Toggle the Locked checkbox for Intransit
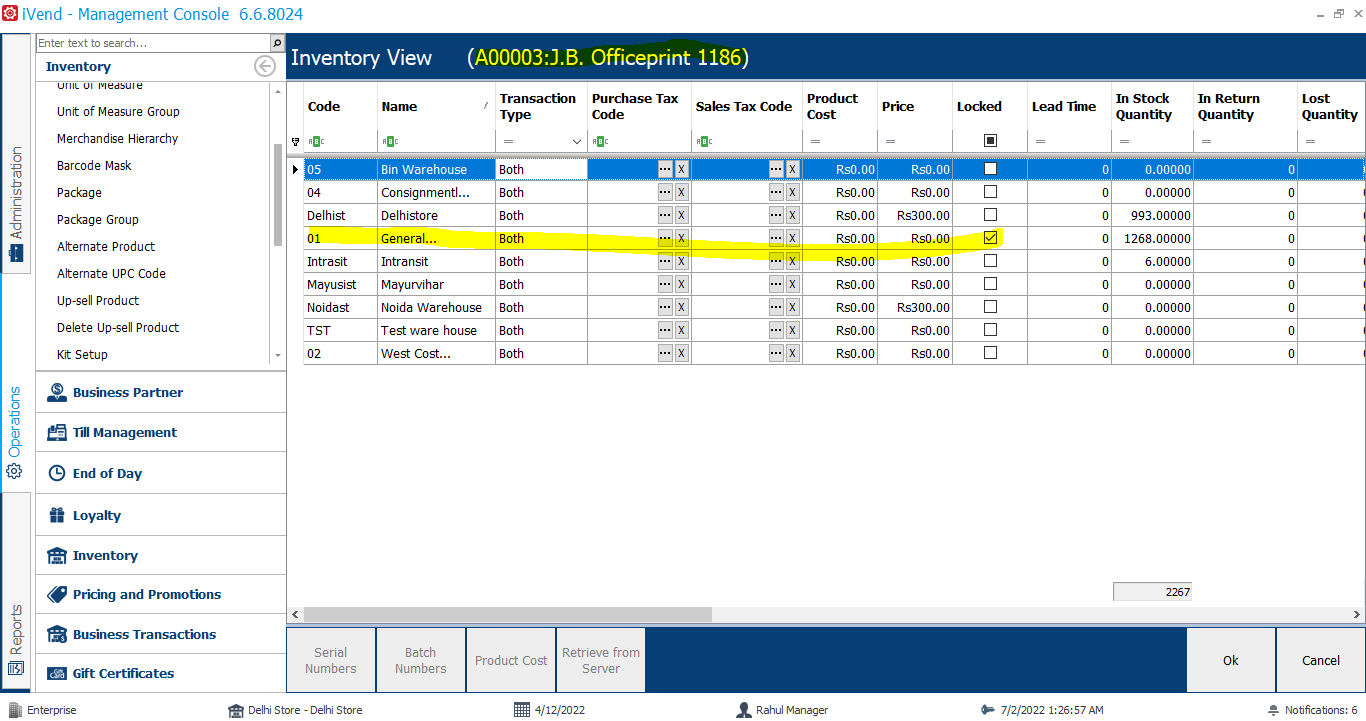Viewport: 1366px width, 721px height. (x=991, y=261)
